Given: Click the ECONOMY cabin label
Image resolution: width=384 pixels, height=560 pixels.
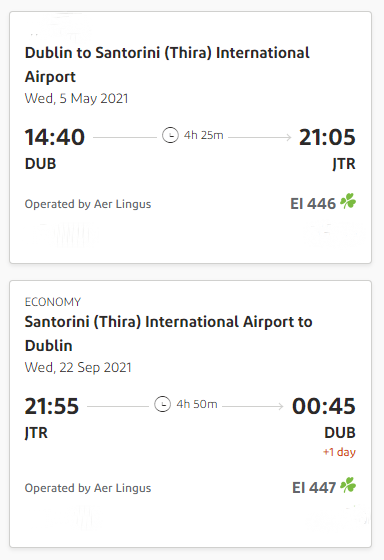Looking at the screenshot, I should [53, 302].
